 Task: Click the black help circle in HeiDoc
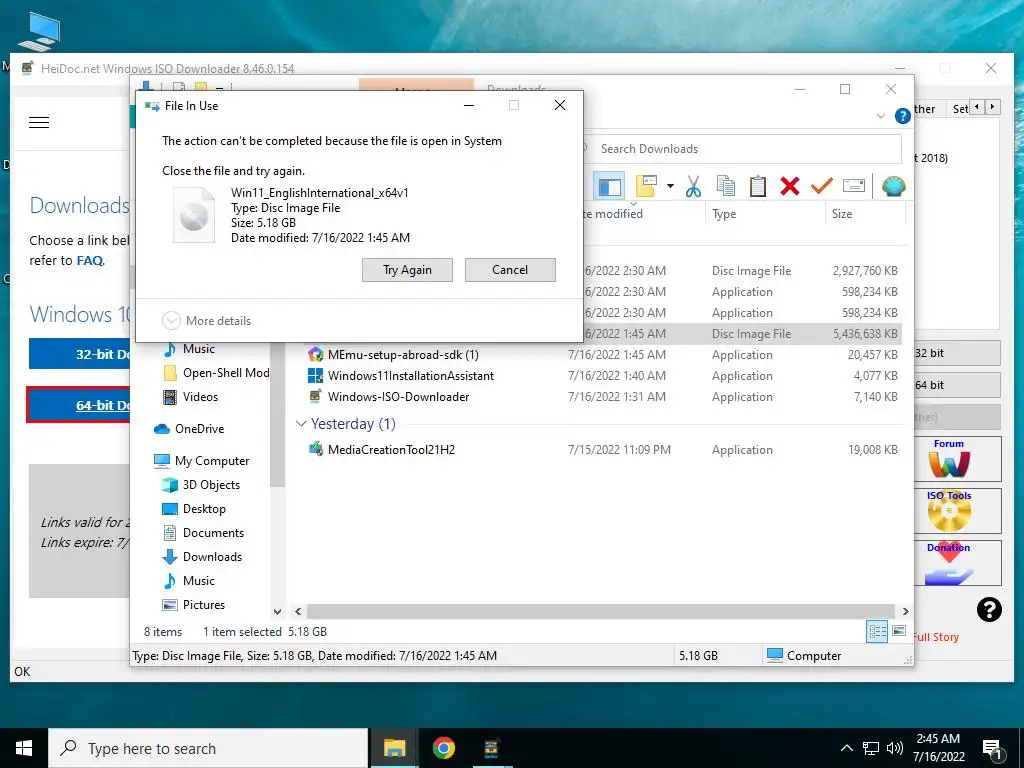coord(989,610)
